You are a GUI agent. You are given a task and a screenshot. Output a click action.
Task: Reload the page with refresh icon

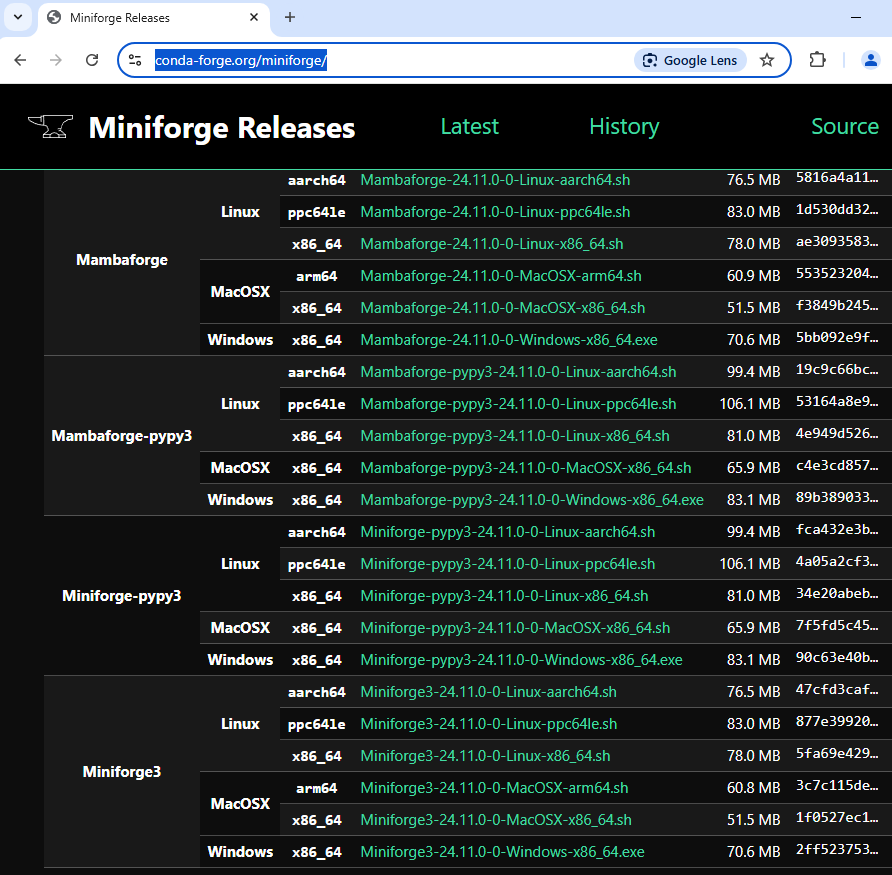[92, 60]
